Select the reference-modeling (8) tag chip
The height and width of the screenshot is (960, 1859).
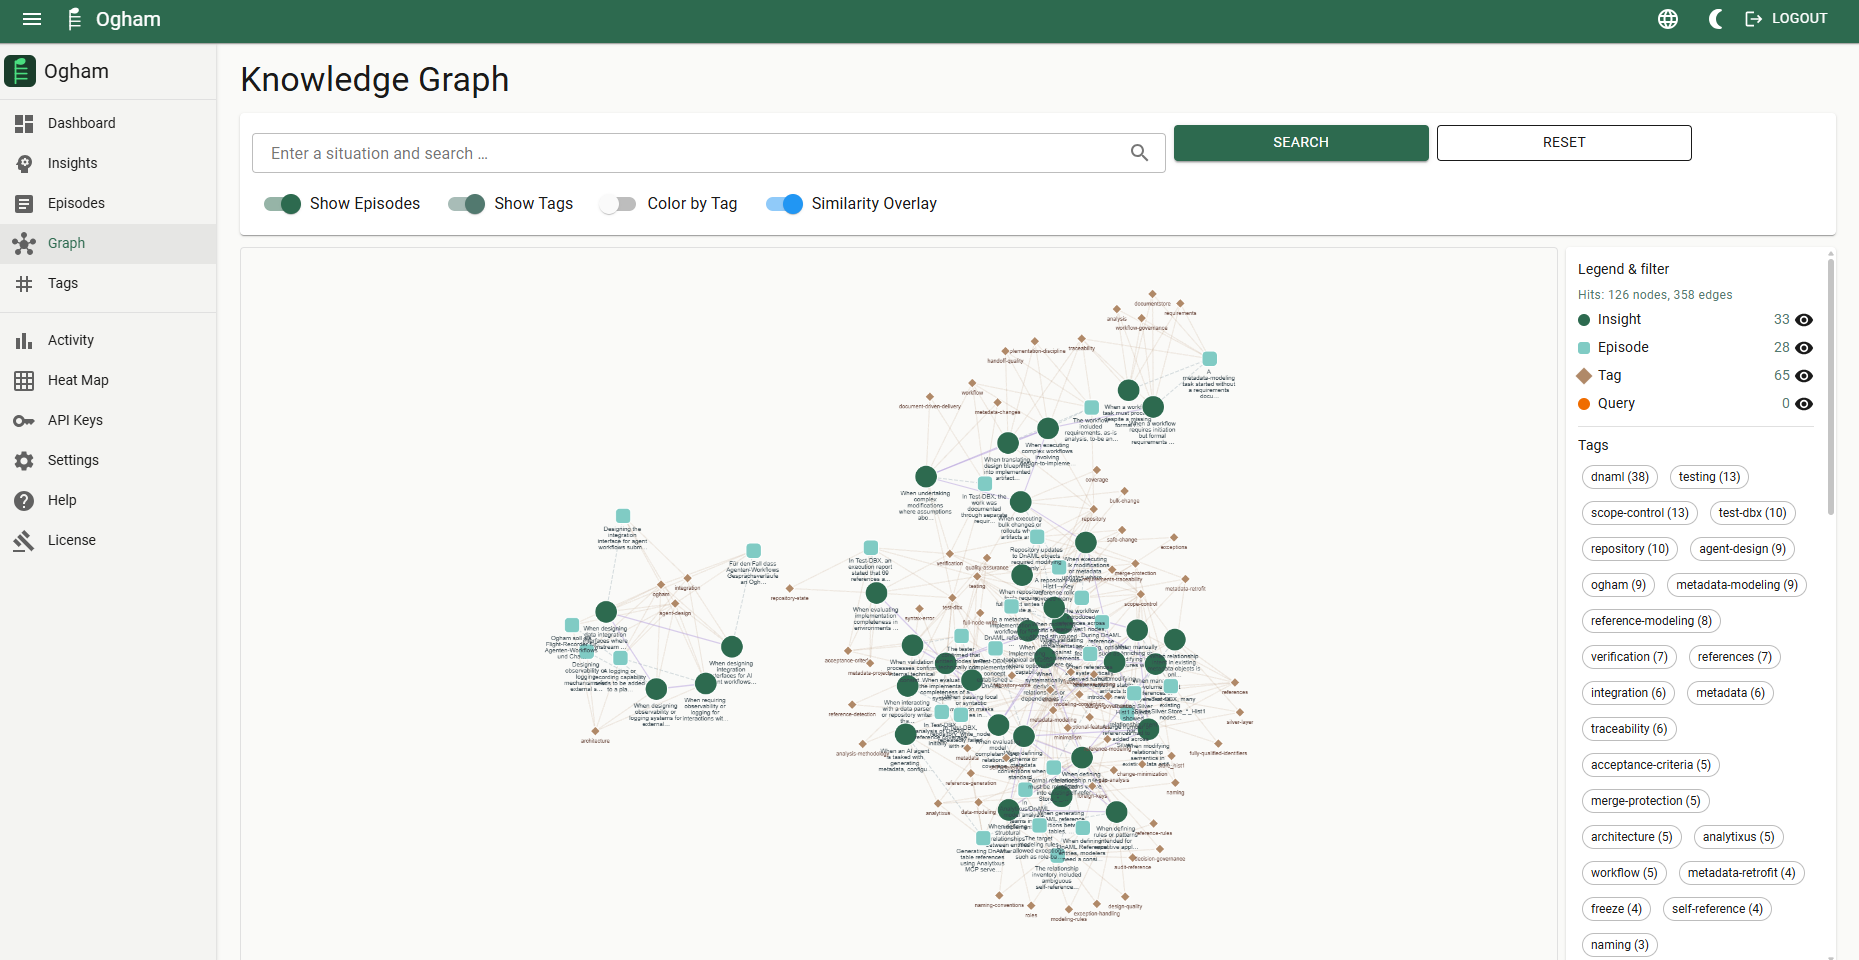[x=1651, y=621]
